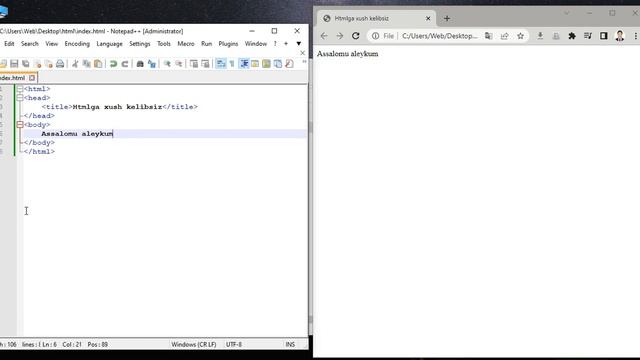Open Find with the binoculars icon
This screenshot has width=640, height=360.
pos(140,64)
